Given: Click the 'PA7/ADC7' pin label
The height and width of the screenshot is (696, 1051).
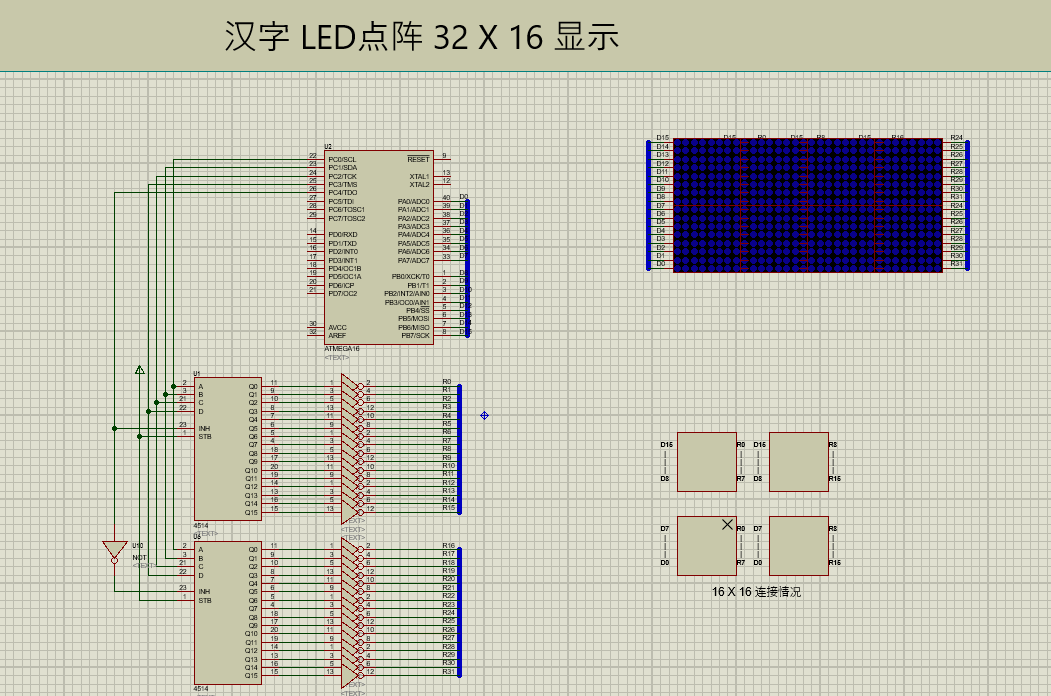Looking at the screenshot, I should (414, 260).
